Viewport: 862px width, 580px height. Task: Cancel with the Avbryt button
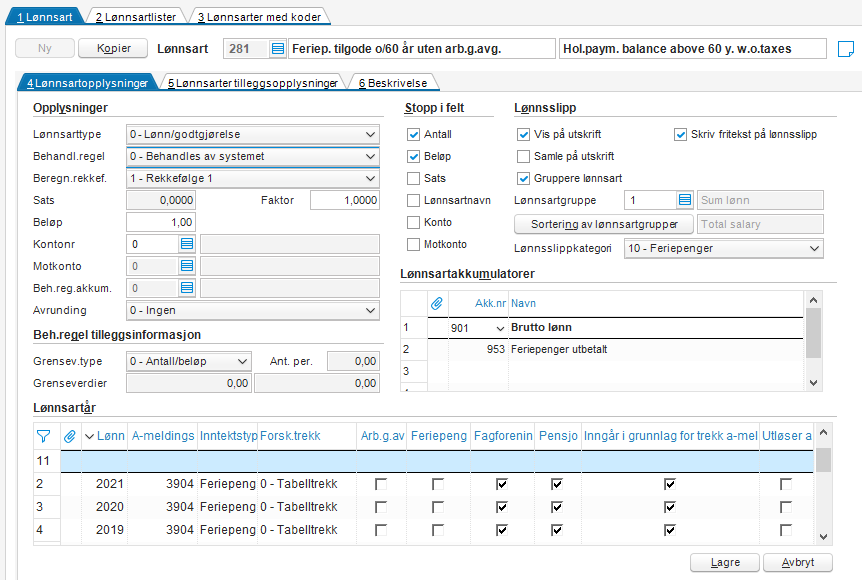pos(798,562)
